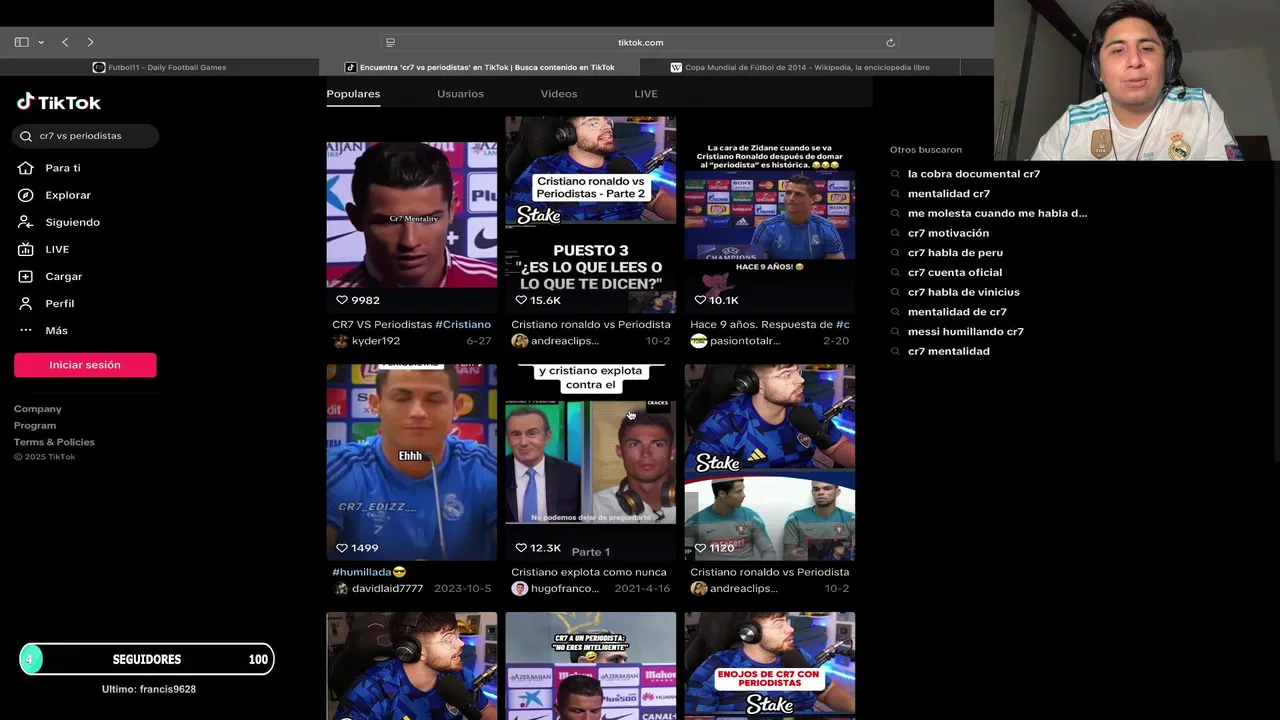The width and height of the screenshot is (1280, 720).
Task: Search suggestion me molesta cuando me habla
Action: pyautogui.click(x=996, y=213)
